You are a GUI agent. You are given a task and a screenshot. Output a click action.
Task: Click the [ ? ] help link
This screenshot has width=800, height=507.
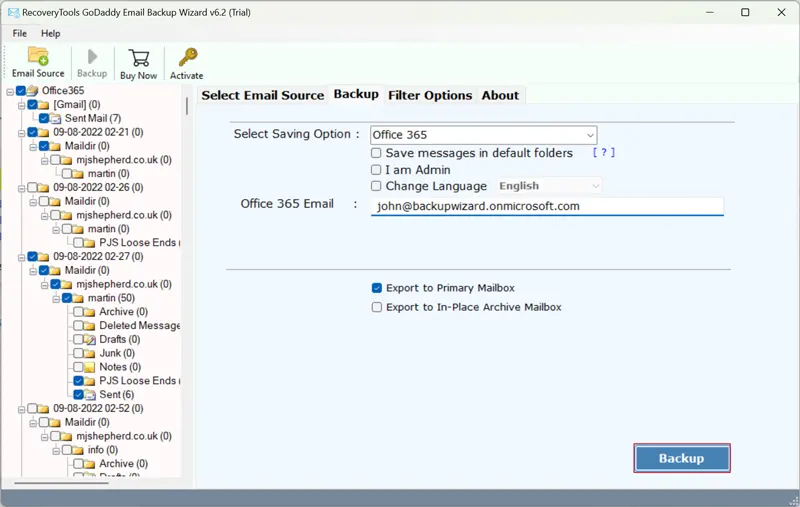[603, 153]
